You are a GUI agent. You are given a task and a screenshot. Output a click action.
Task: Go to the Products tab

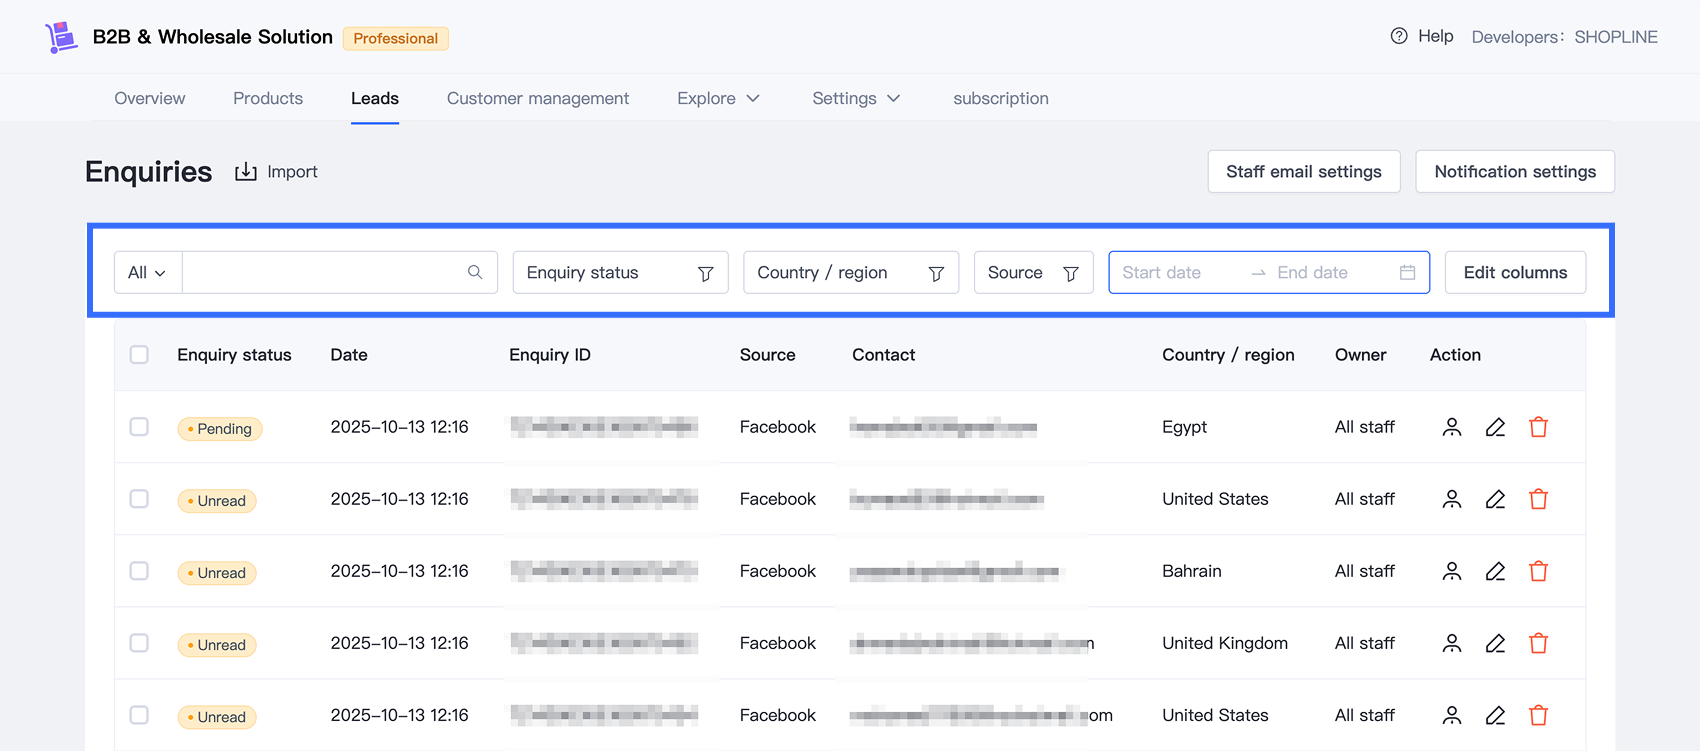268,98
